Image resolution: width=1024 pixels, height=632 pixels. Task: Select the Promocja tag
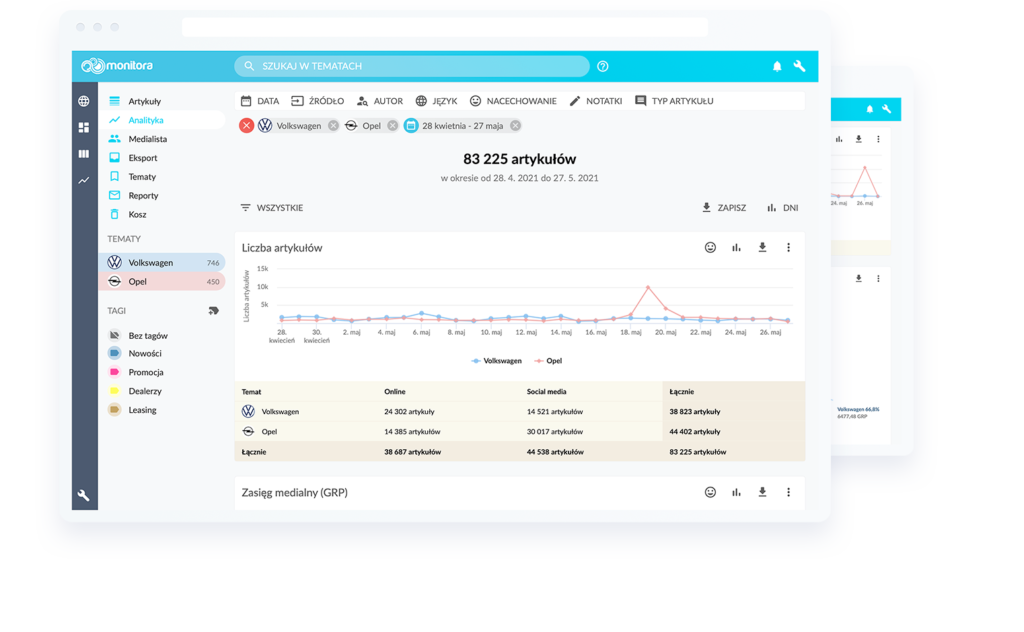click(x=136, y=372)
